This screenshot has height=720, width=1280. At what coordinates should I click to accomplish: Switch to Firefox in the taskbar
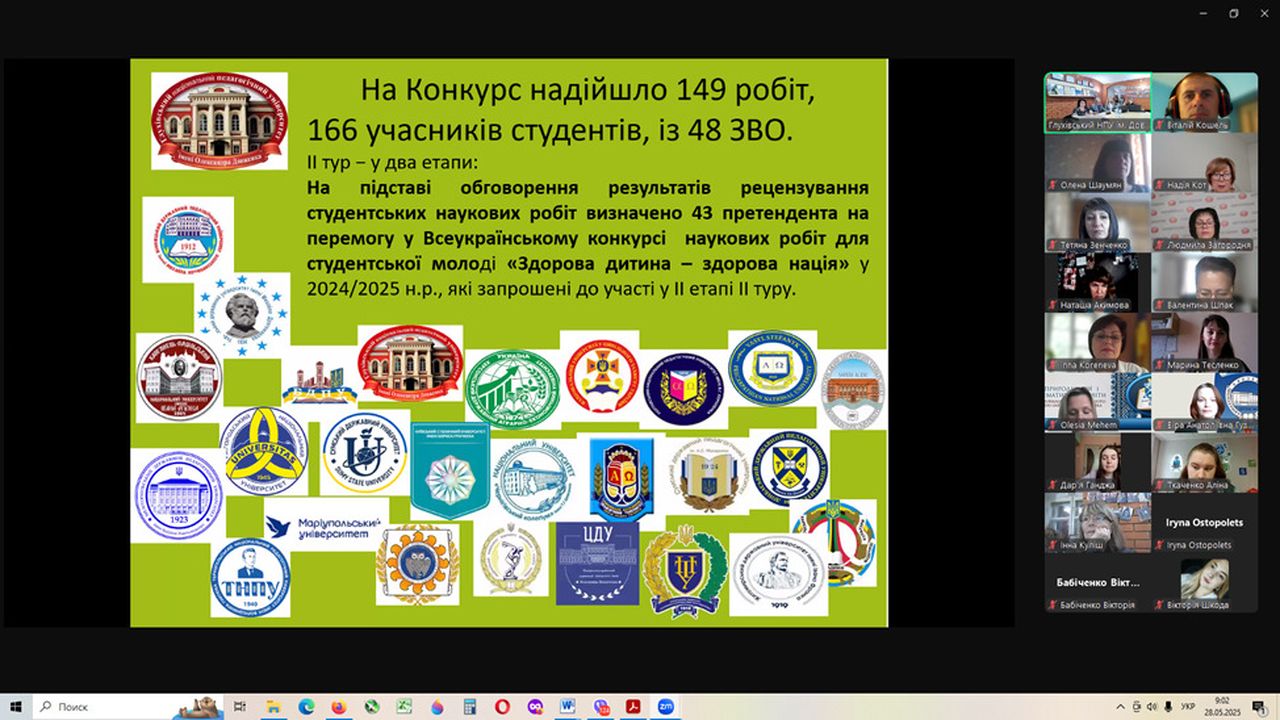coord(339,706)
